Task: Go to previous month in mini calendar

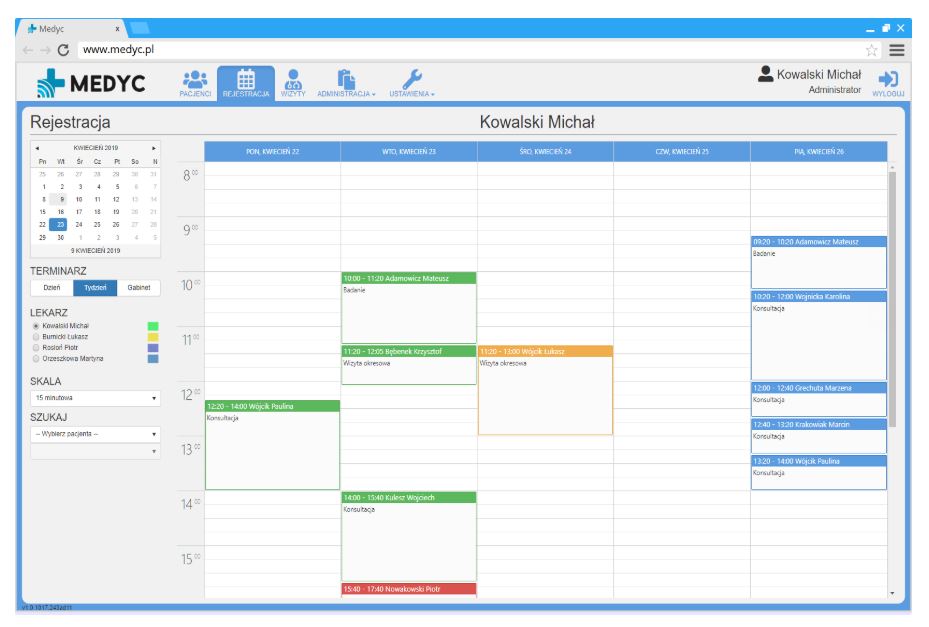Action: coord(37,147)
